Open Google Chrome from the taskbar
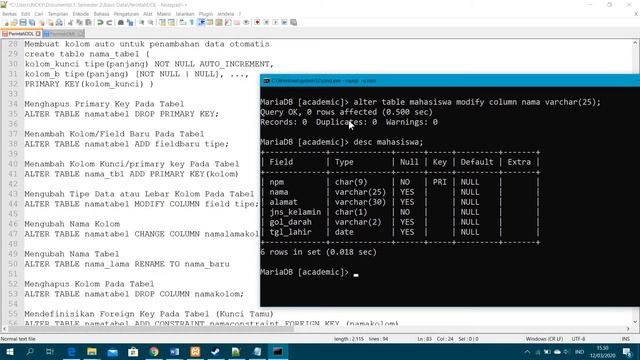The width and height of the screenshot is (640, 360). point(154,352)
